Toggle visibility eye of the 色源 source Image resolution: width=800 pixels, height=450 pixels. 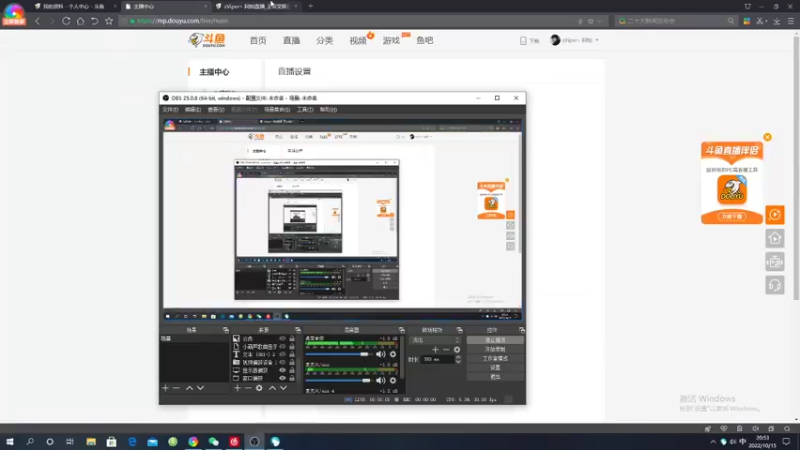click(282, 339)
